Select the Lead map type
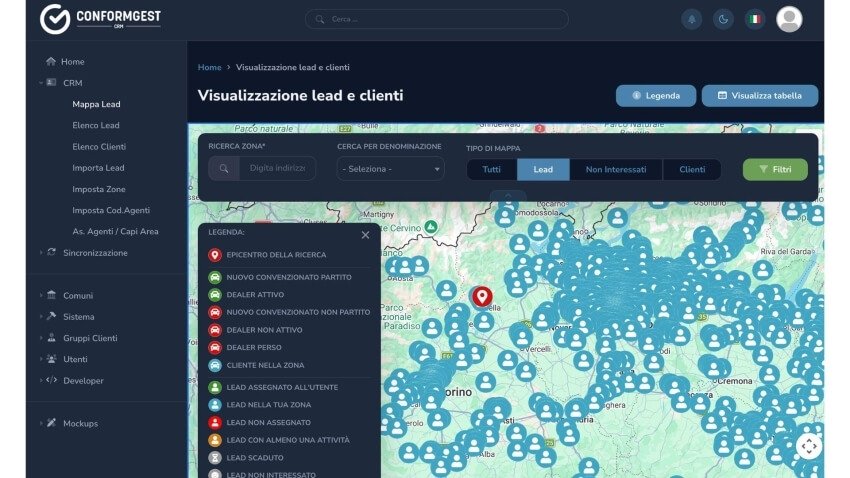 point(543,169)
